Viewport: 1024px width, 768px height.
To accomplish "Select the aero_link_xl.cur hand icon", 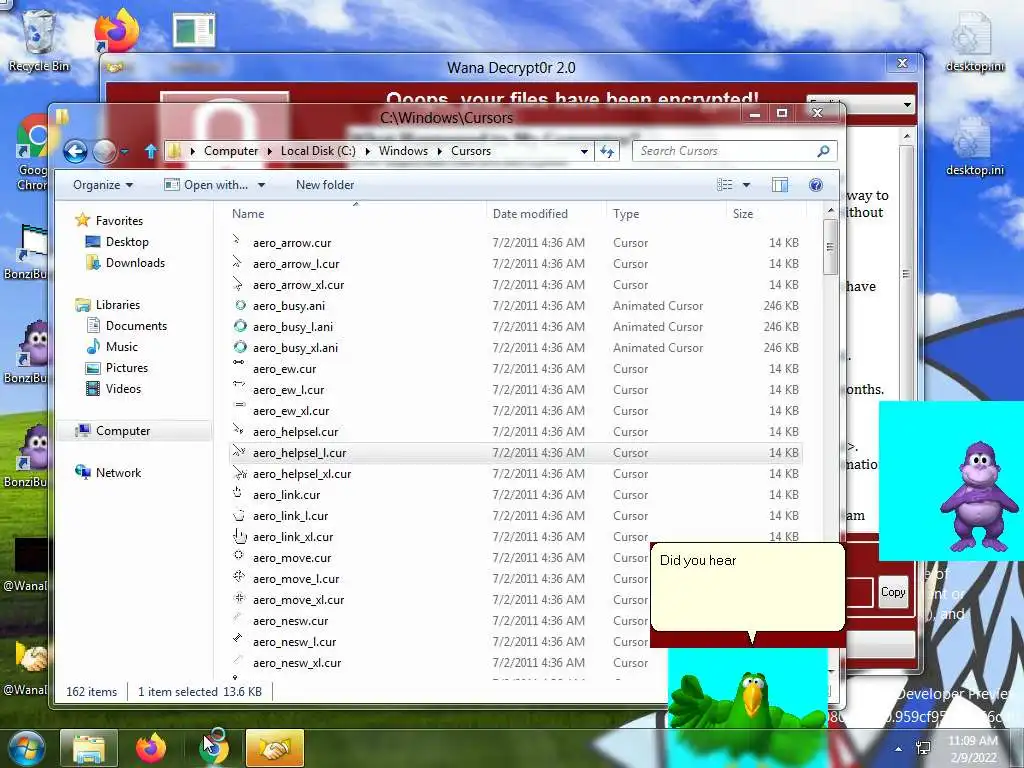I will tap(240, 536).
